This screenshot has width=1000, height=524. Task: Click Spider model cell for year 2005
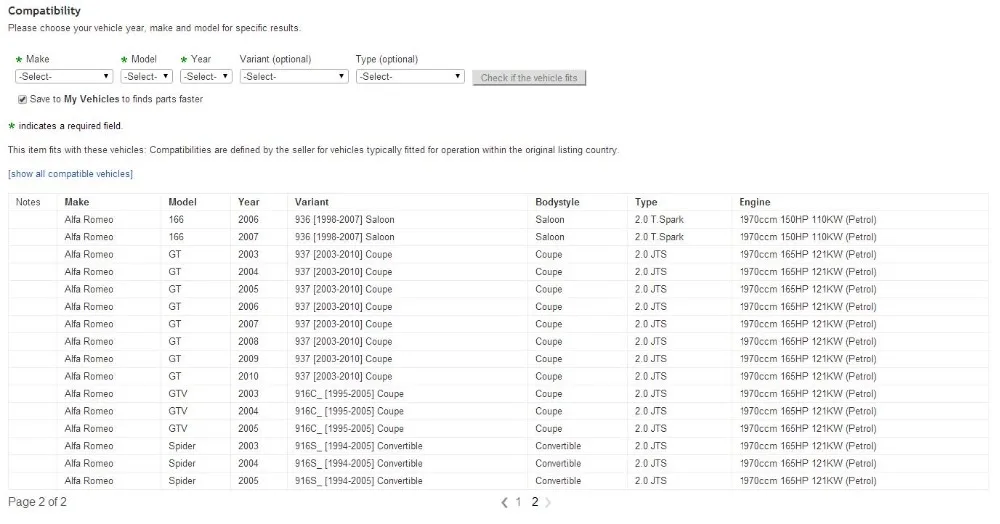(182, 481)
